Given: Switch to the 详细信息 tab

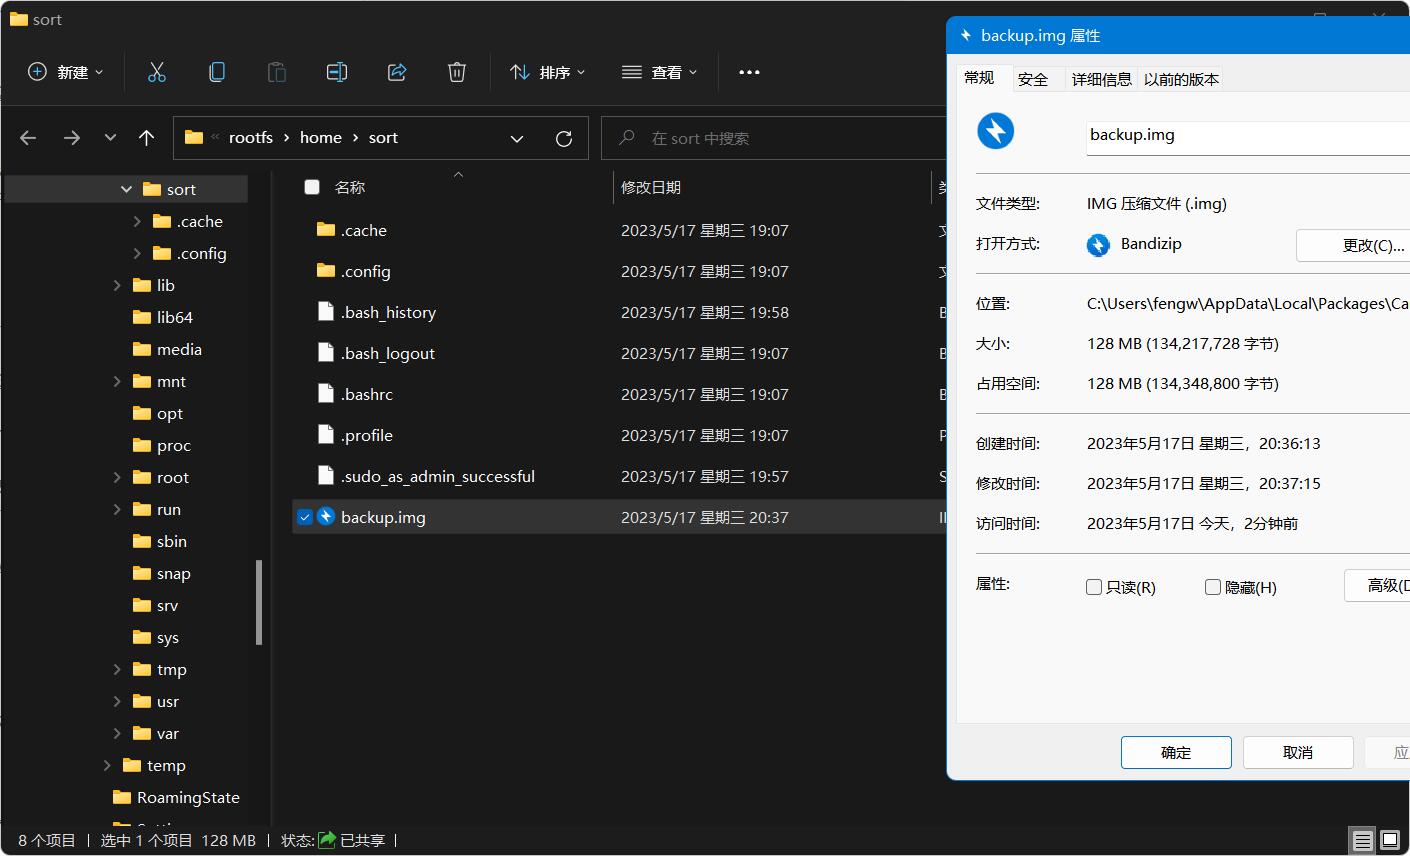Looking at the screenshot, I should [x=1101, y=78].
